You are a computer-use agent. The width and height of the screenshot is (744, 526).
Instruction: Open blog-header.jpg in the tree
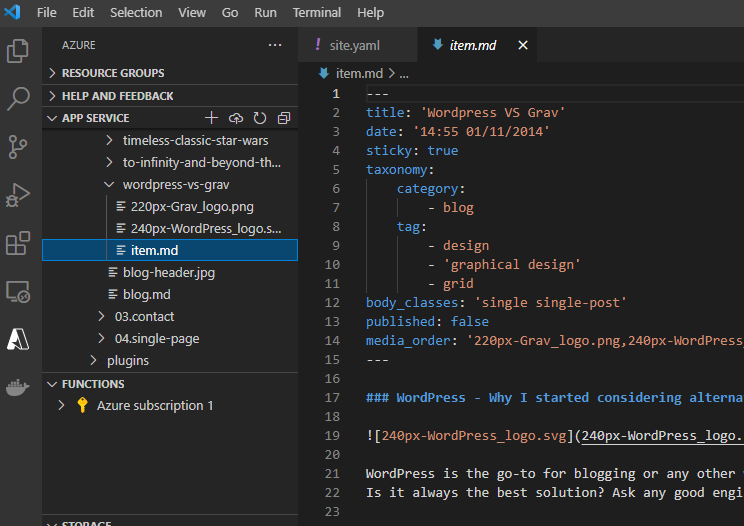click(168, 272)
